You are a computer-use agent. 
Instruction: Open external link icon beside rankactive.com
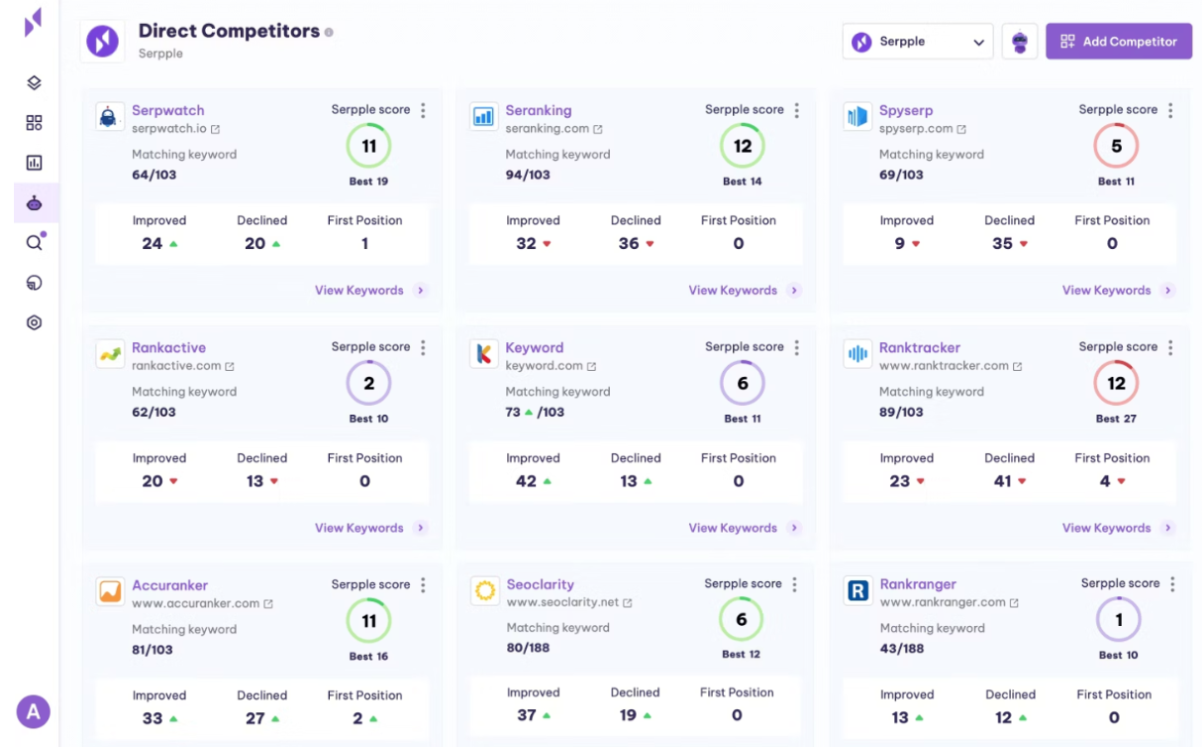pyautogui.click(x=230, y=367)
